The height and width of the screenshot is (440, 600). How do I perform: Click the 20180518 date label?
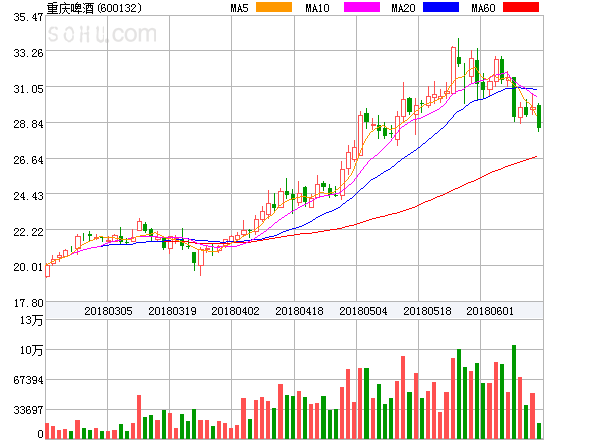click(427, 311)
